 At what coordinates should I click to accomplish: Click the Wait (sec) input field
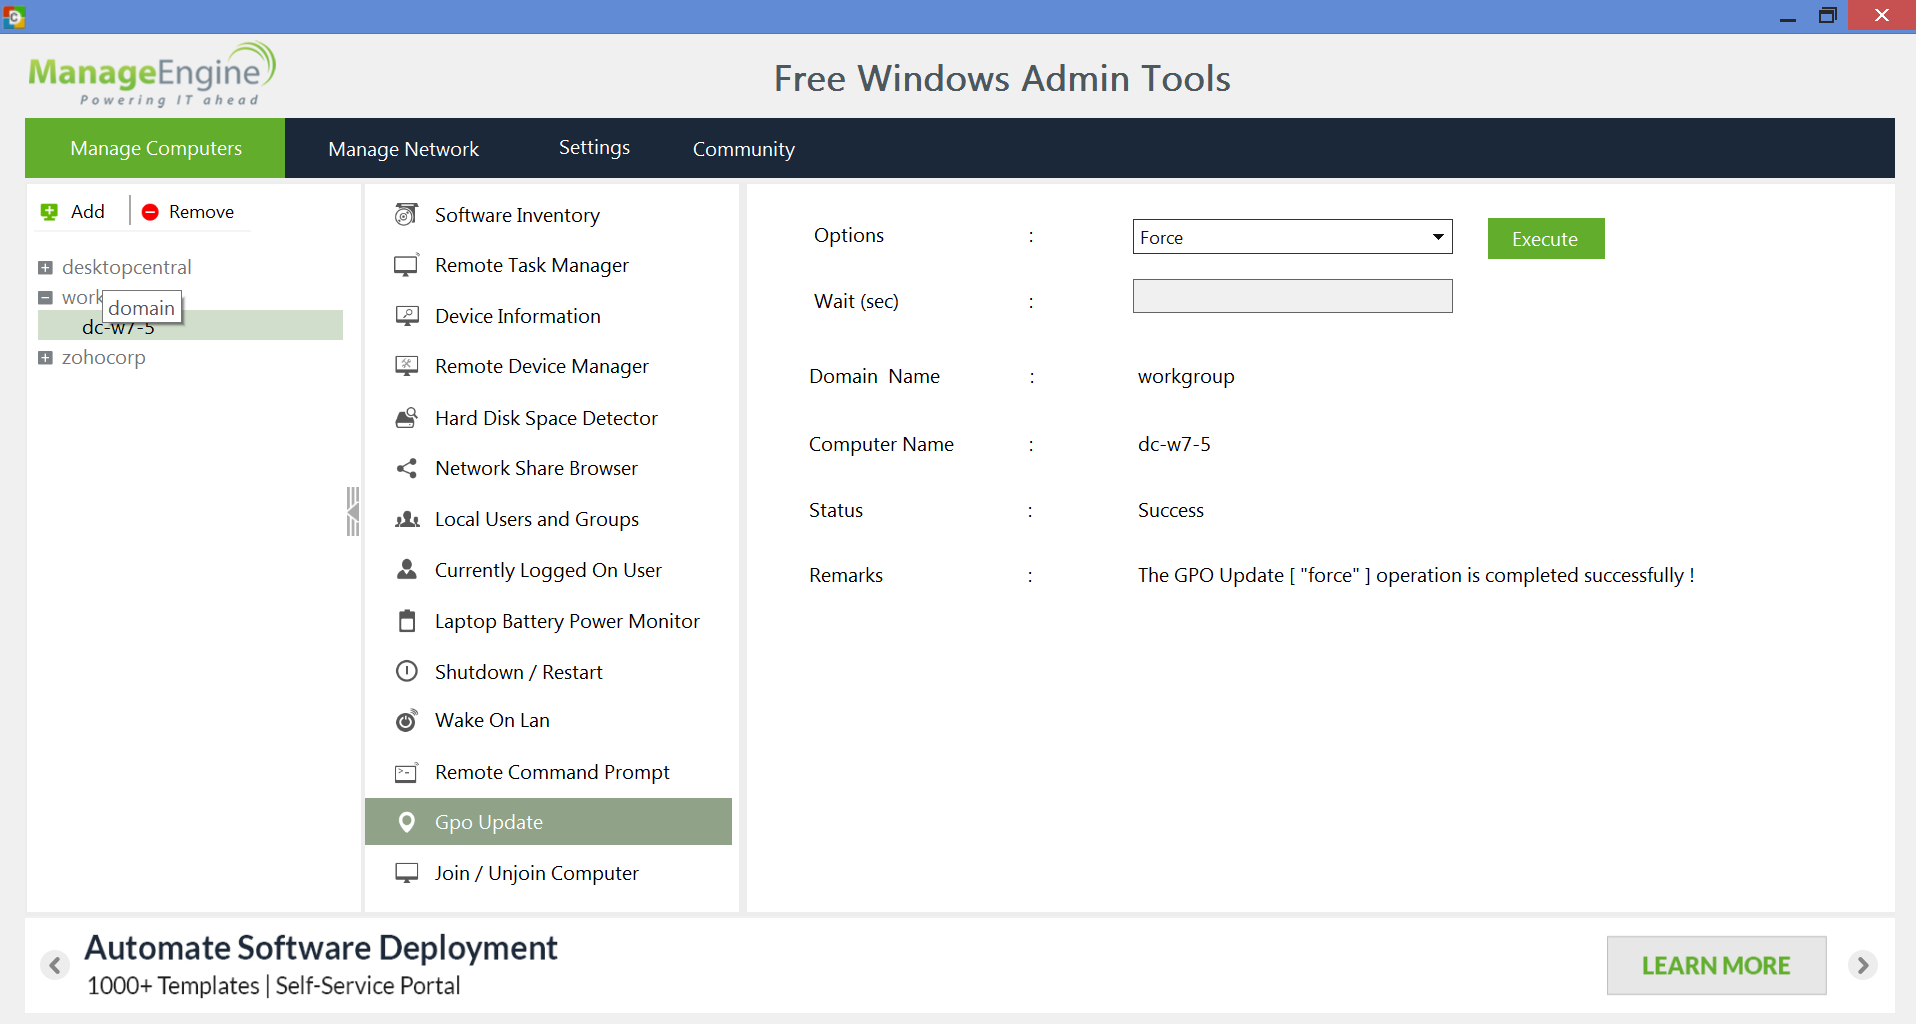[x=1292, y=296]
